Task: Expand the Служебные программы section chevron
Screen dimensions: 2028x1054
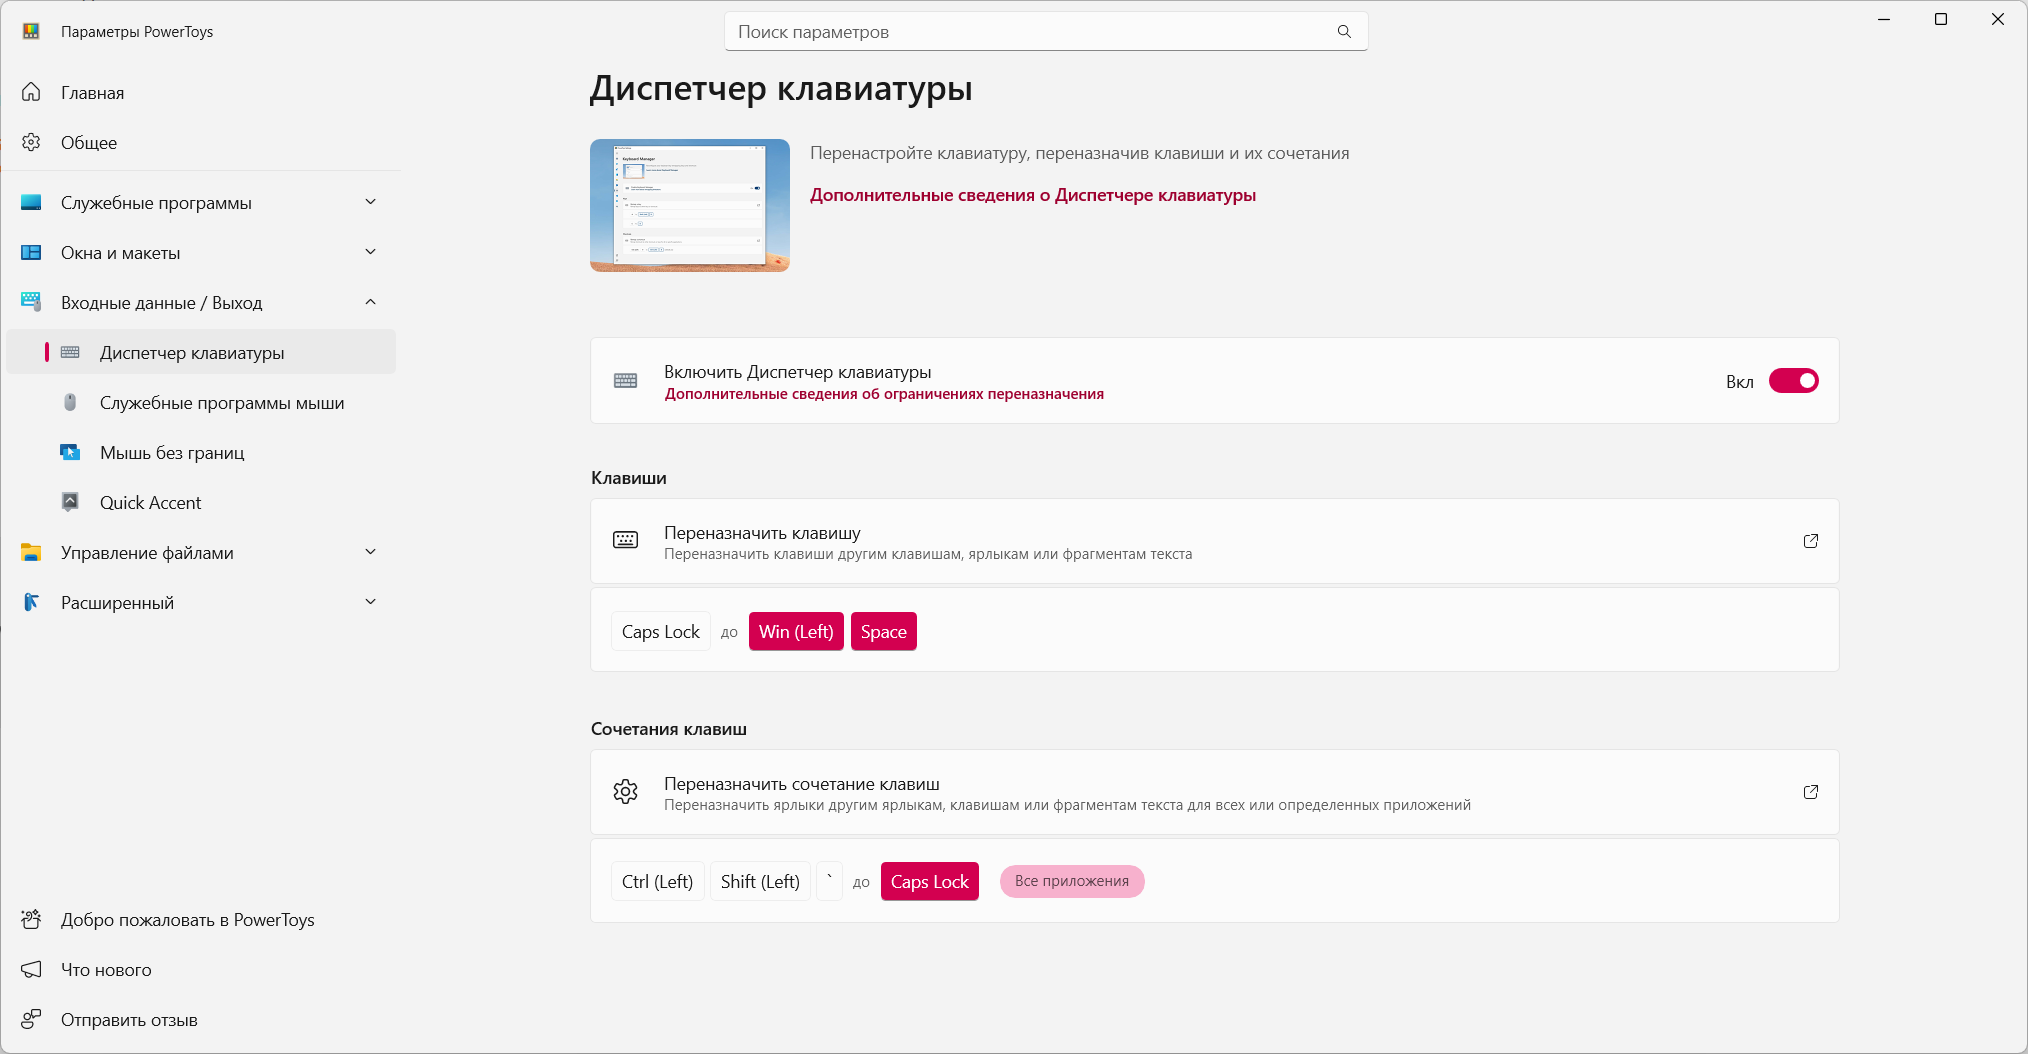Action: (x=371, y=202)
